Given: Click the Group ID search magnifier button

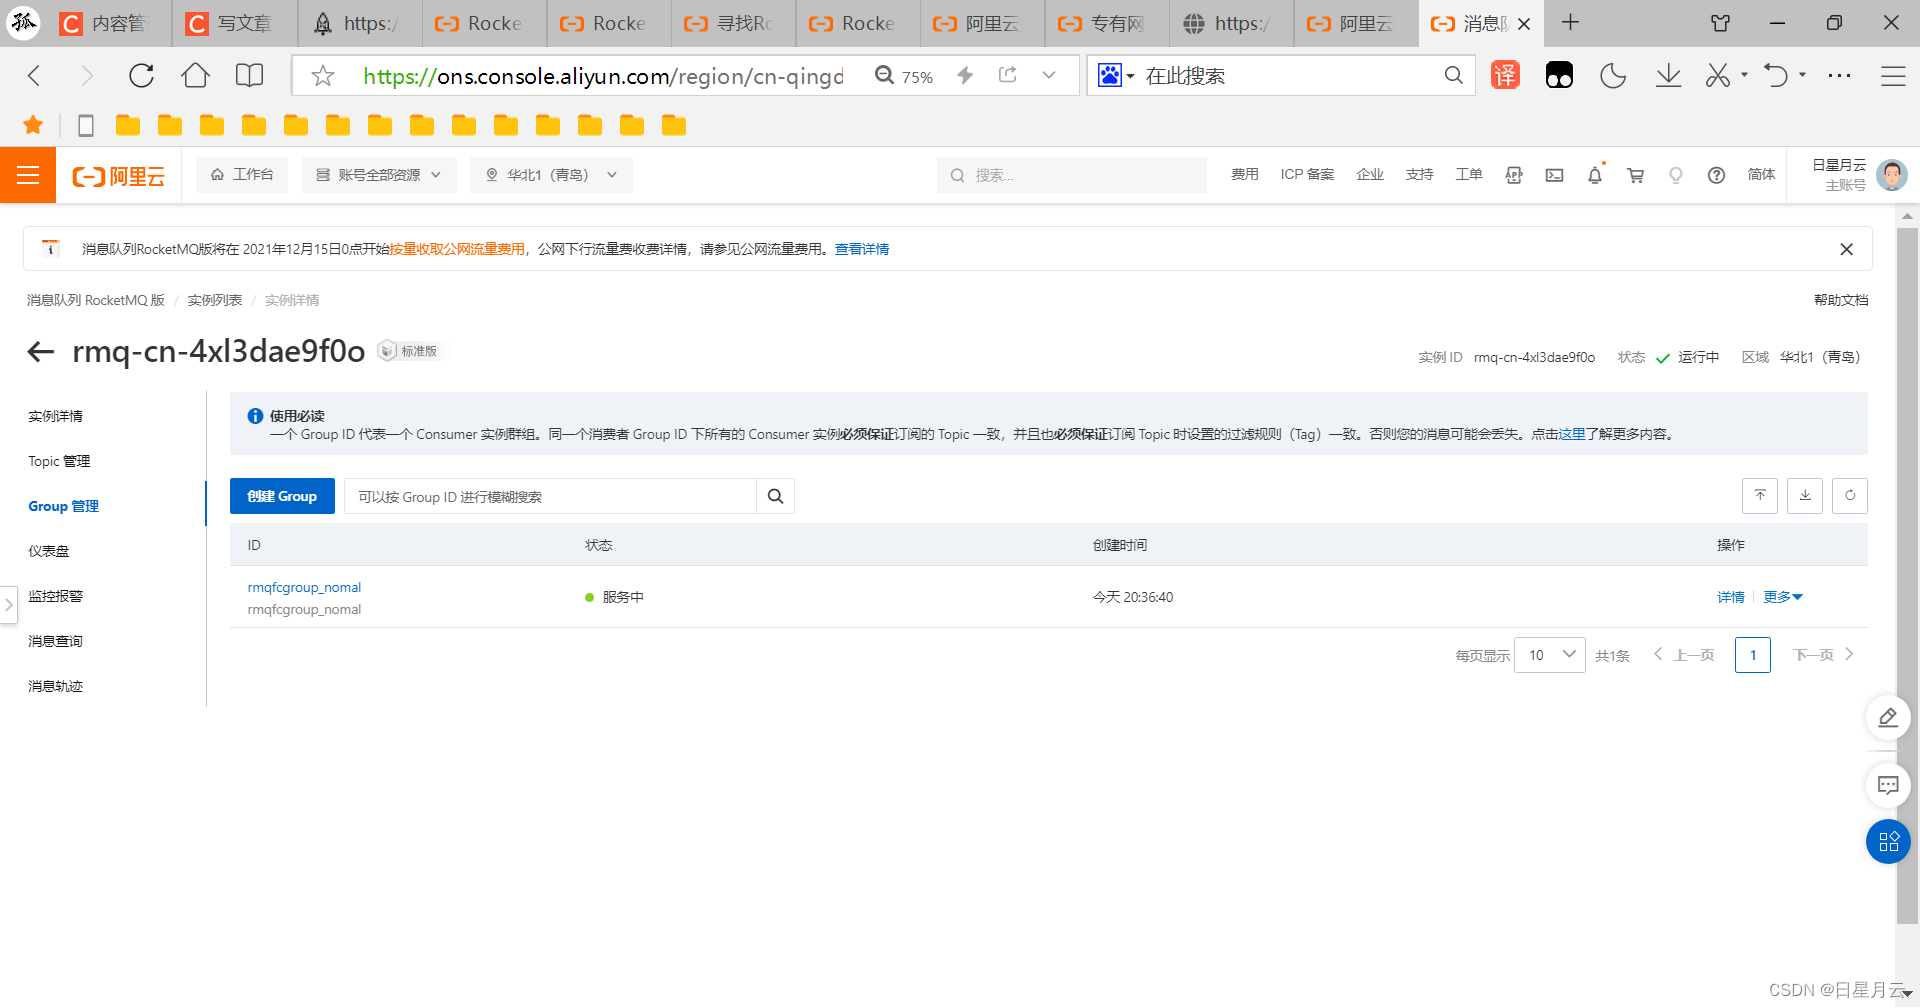Looking at the screenshot, I should click(775, 496).
